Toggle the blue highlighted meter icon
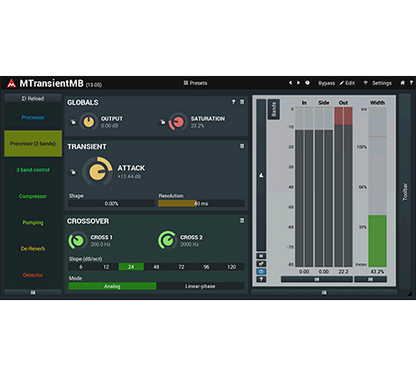 pyautogui.click(x=261, y=272)
